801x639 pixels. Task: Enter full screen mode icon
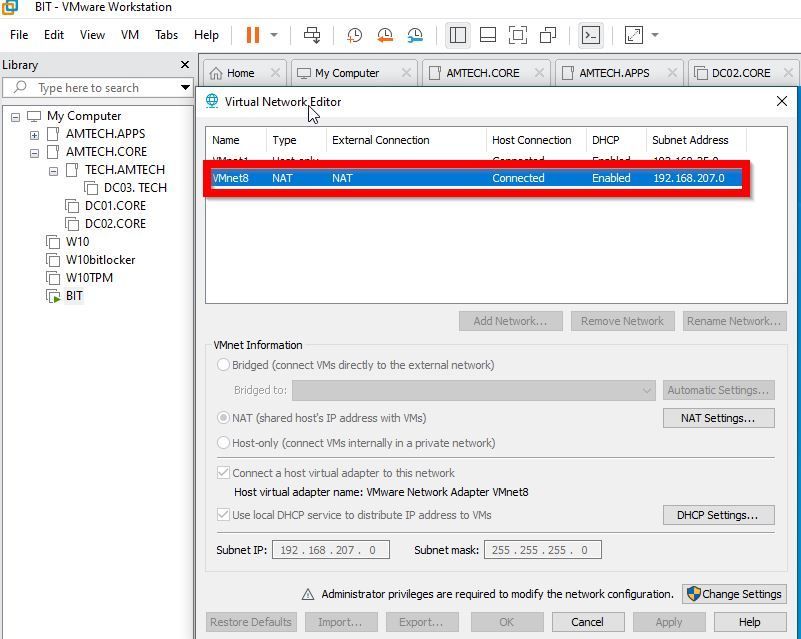518,35
